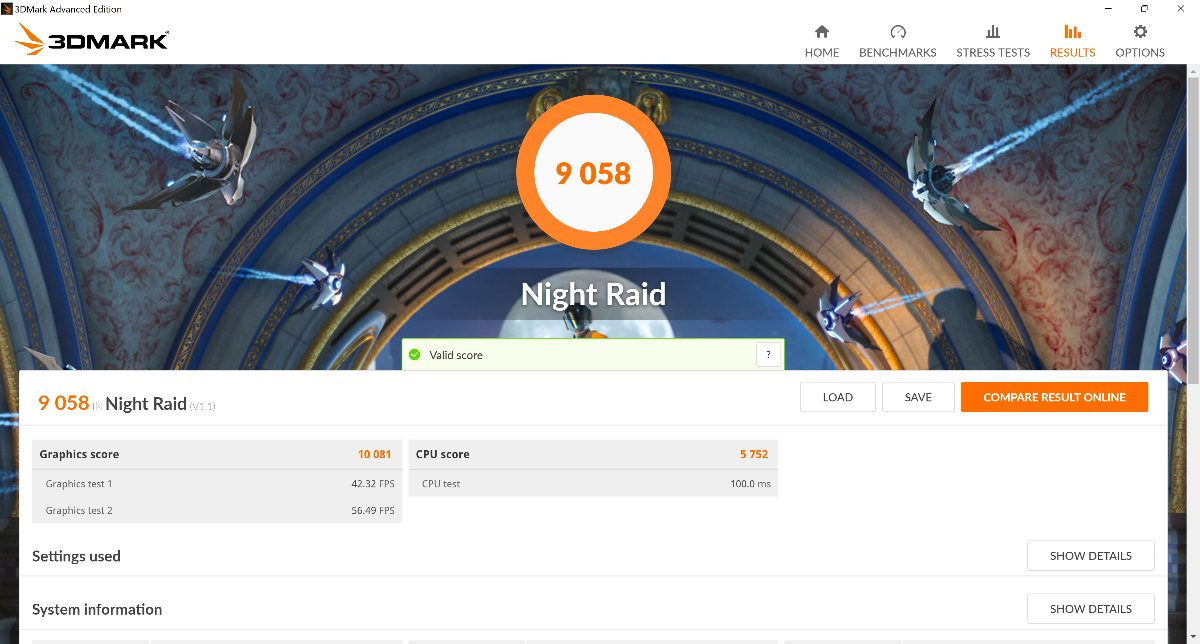Click the Results bar chart icon
The height and width of the screenshot is (644, 1200).
click(x=1073, y=32)
